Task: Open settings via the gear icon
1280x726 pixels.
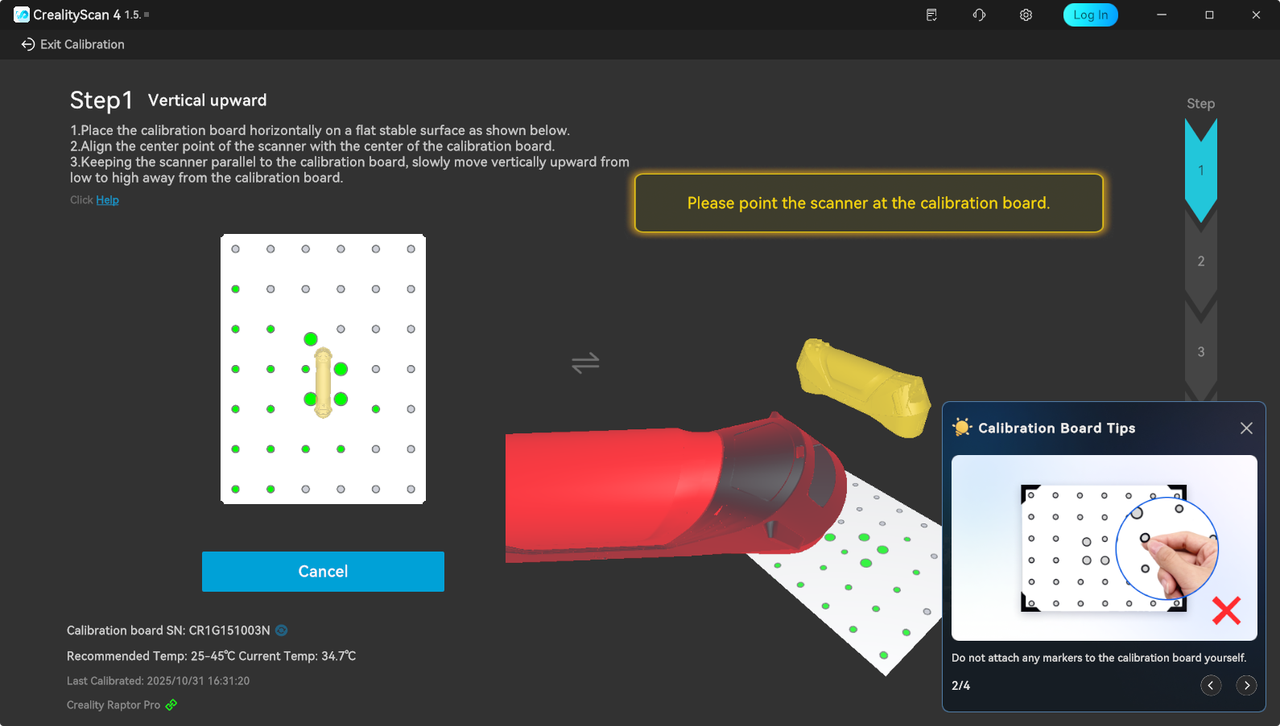Action: (x=1025, y=15)
